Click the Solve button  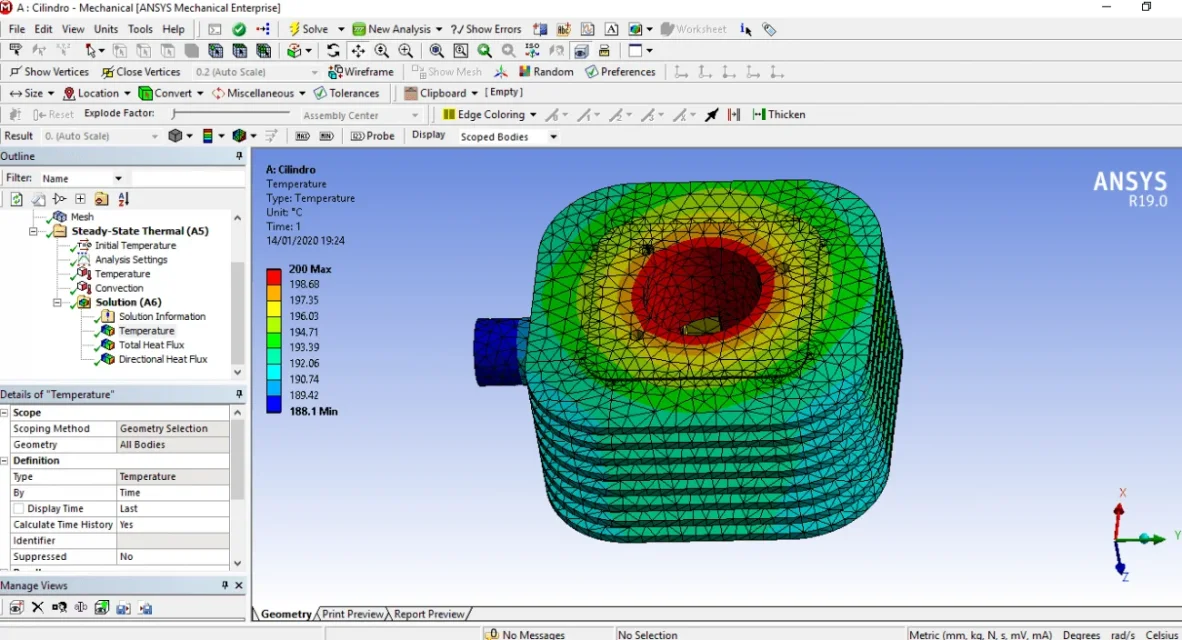click(x=308, y=29)
